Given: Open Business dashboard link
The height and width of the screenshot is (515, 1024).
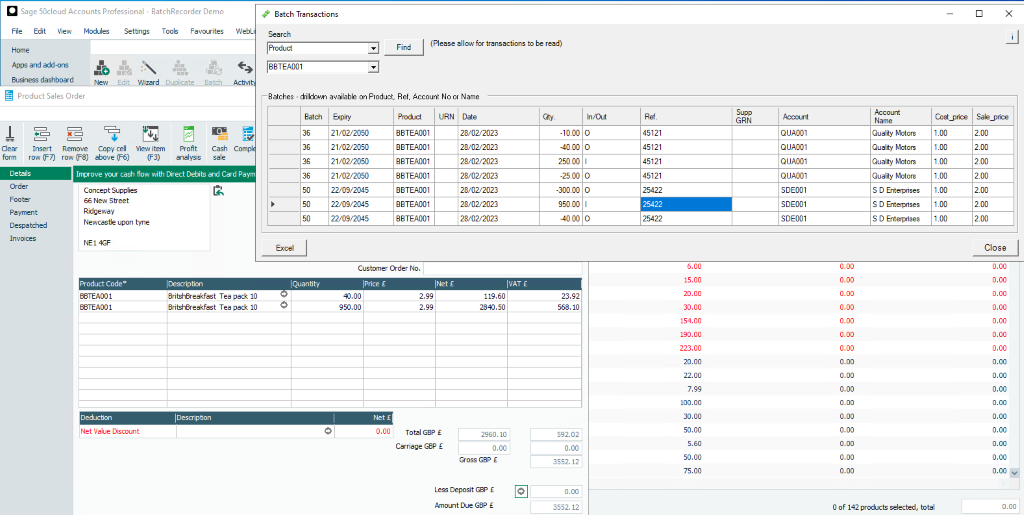Looking at the screenshot, I should [42, 80].
